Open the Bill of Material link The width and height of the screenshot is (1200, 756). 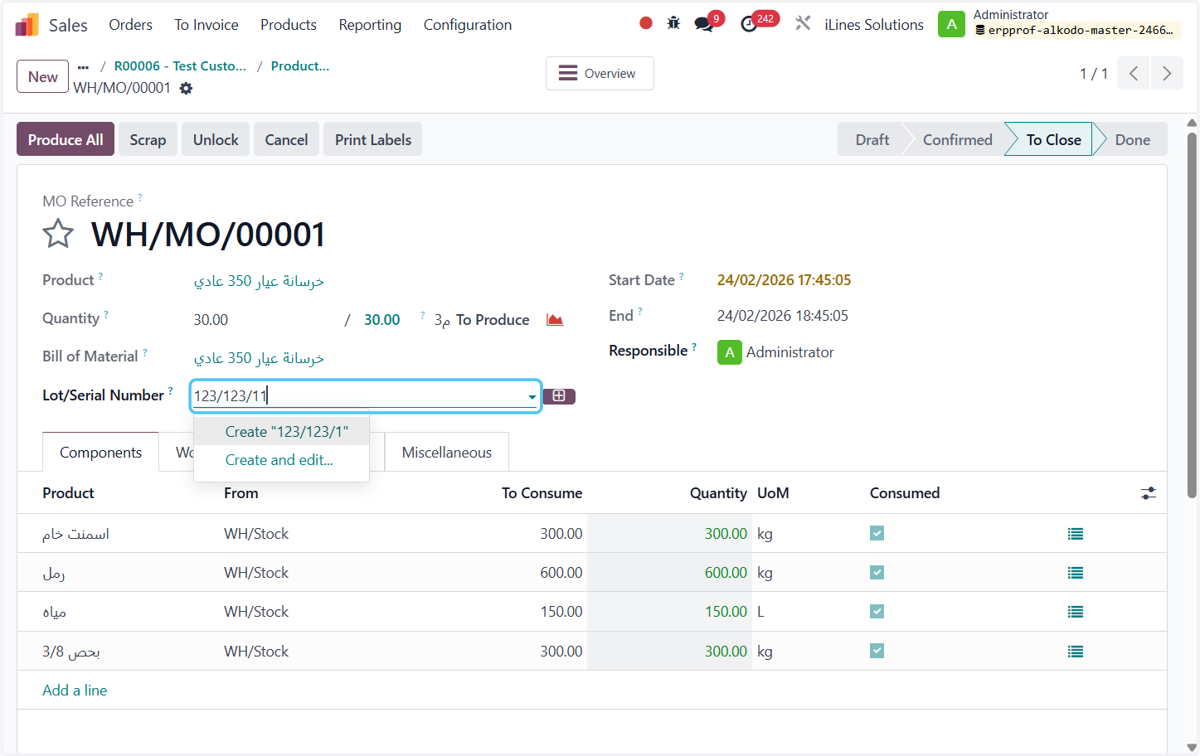pyautogui.click(x=259, y=358)
